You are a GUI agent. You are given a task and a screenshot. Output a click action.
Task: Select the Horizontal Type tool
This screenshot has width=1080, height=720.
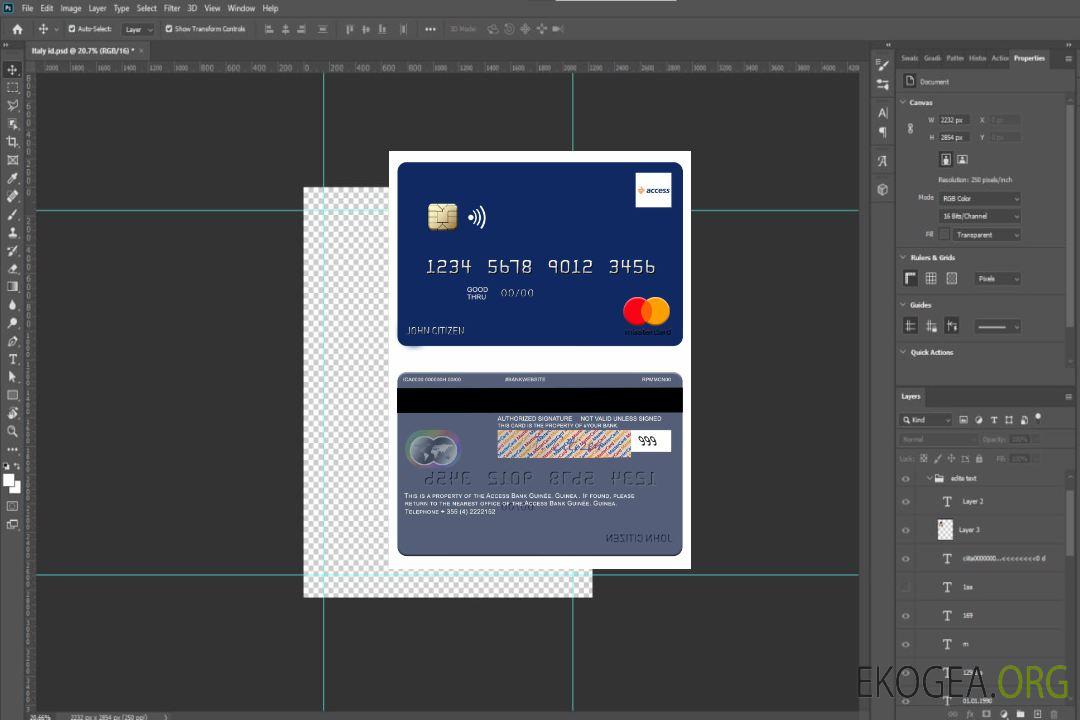pos(12,359)
